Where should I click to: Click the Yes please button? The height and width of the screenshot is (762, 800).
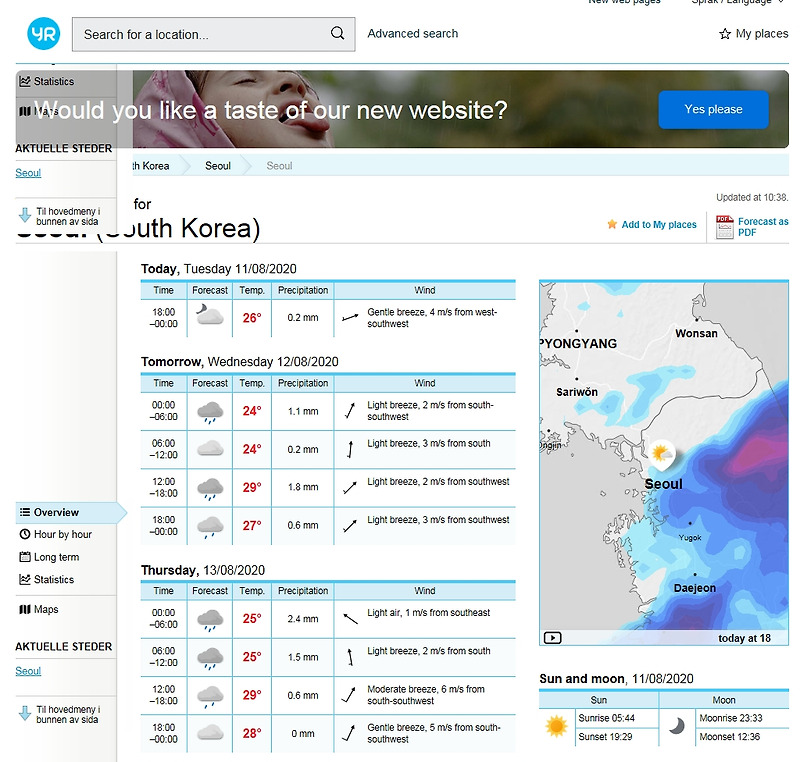coord(713,109)
